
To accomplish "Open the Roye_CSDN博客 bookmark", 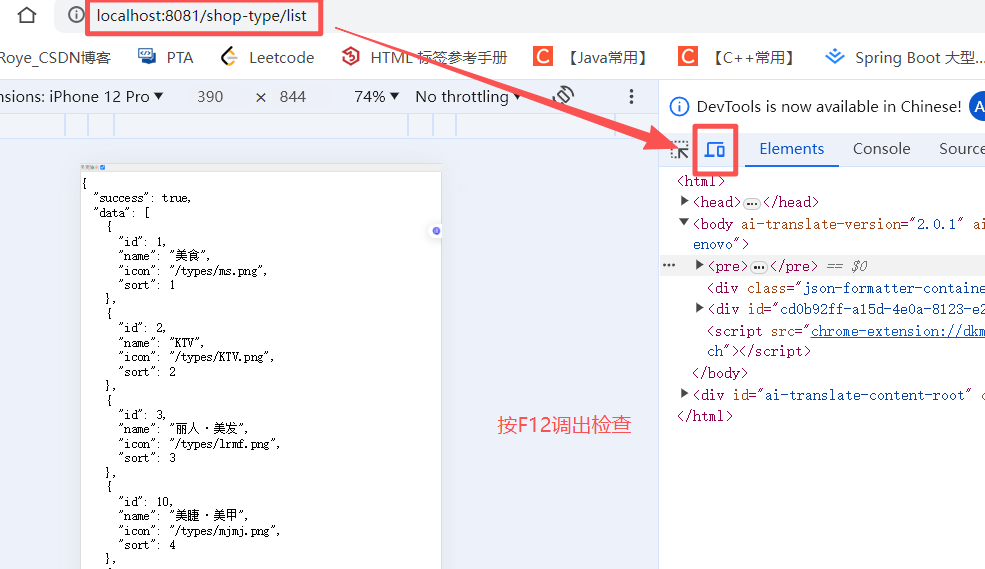I will [x=55, y=58].
